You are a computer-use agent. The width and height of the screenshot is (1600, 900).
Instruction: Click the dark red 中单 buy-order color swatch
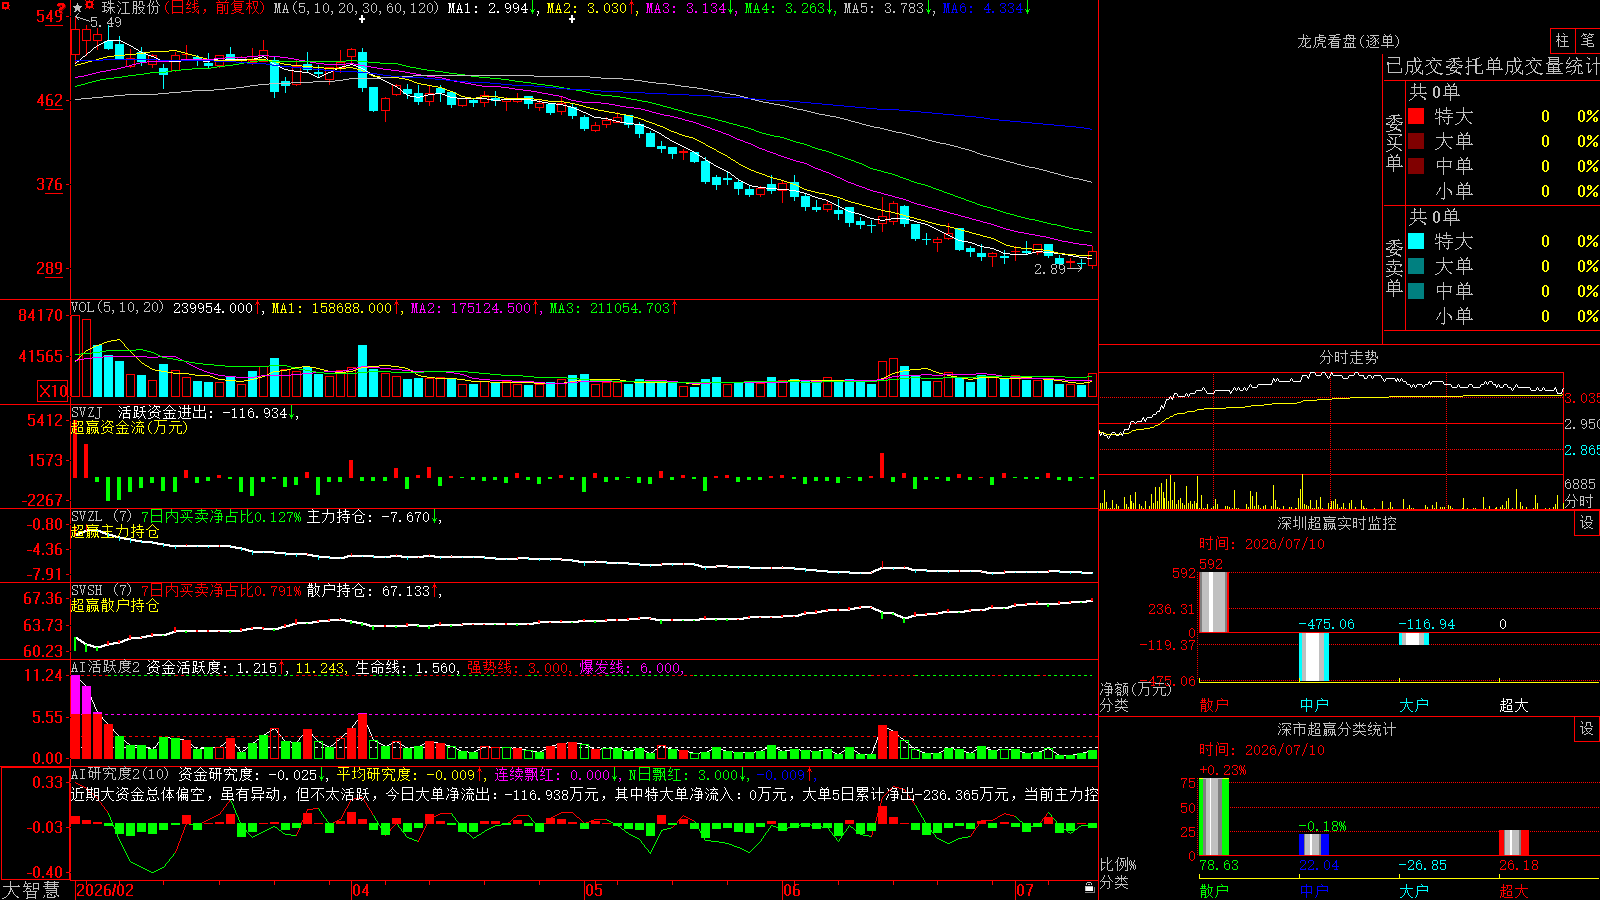tap(1416, 166)
